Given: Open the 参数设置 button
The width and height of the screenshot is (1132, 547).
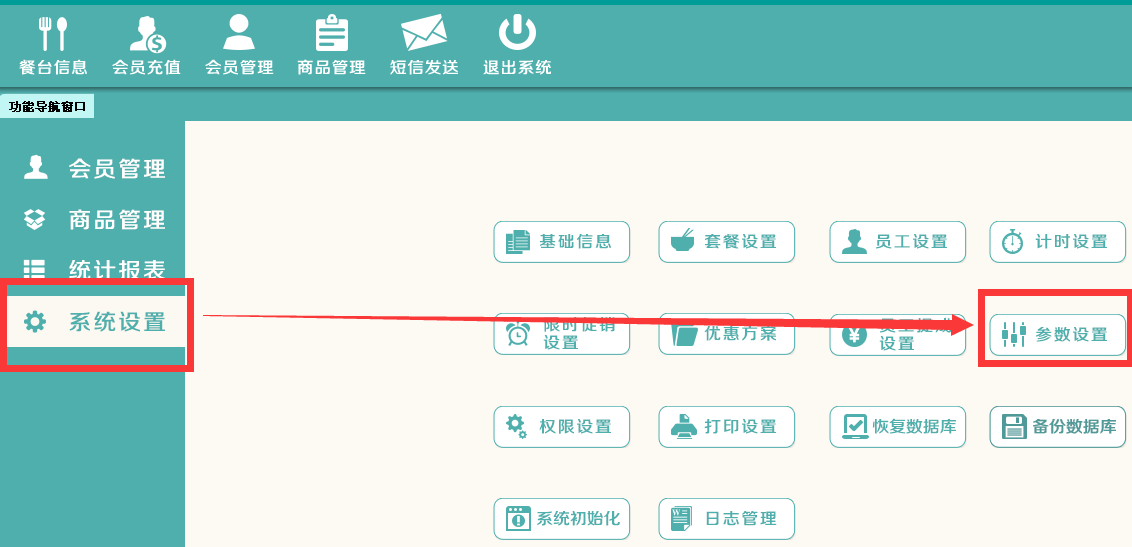Looking at the screenshot, I should (x=1057, y=335).
